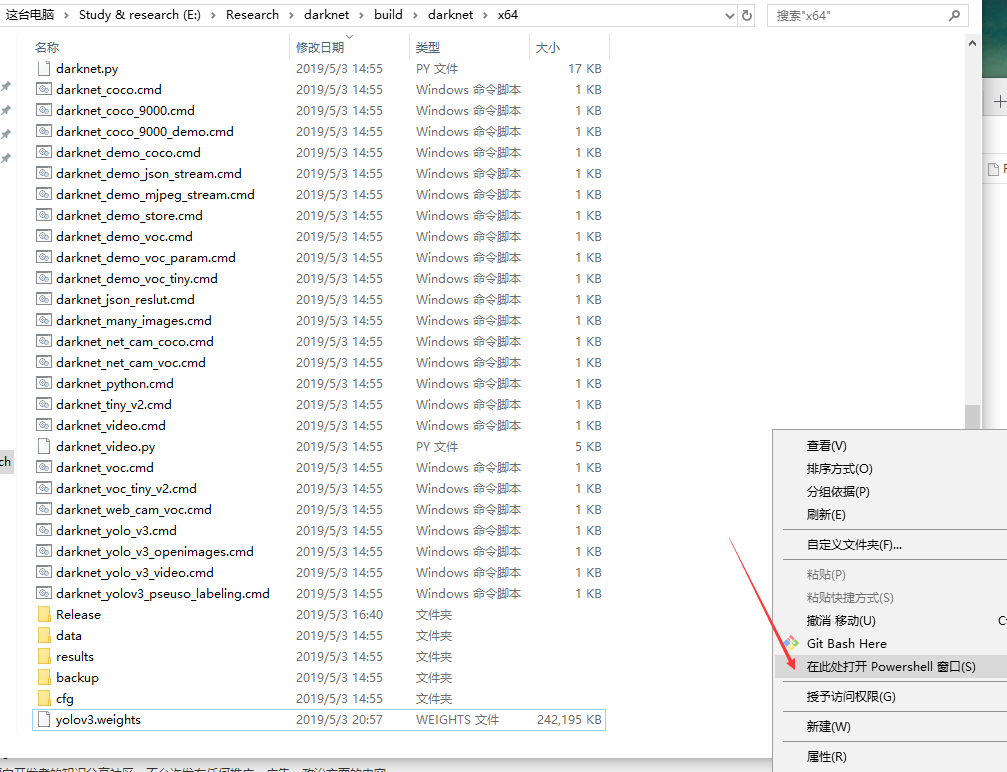Click the Git Bash Here icon
Image resolution: width=1007 pixels, height=772 pixels.
791,643
